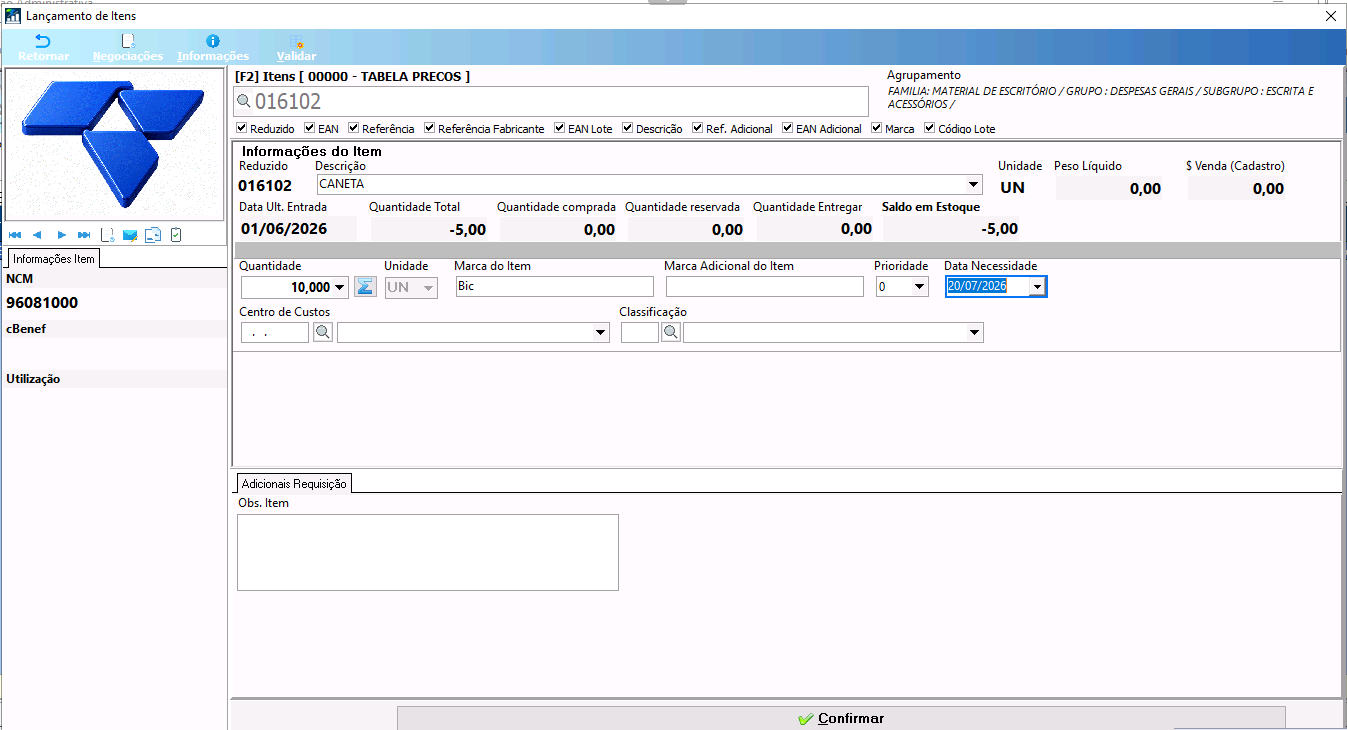Toggle the Referência Fabricante checkbox

(430, 128)
